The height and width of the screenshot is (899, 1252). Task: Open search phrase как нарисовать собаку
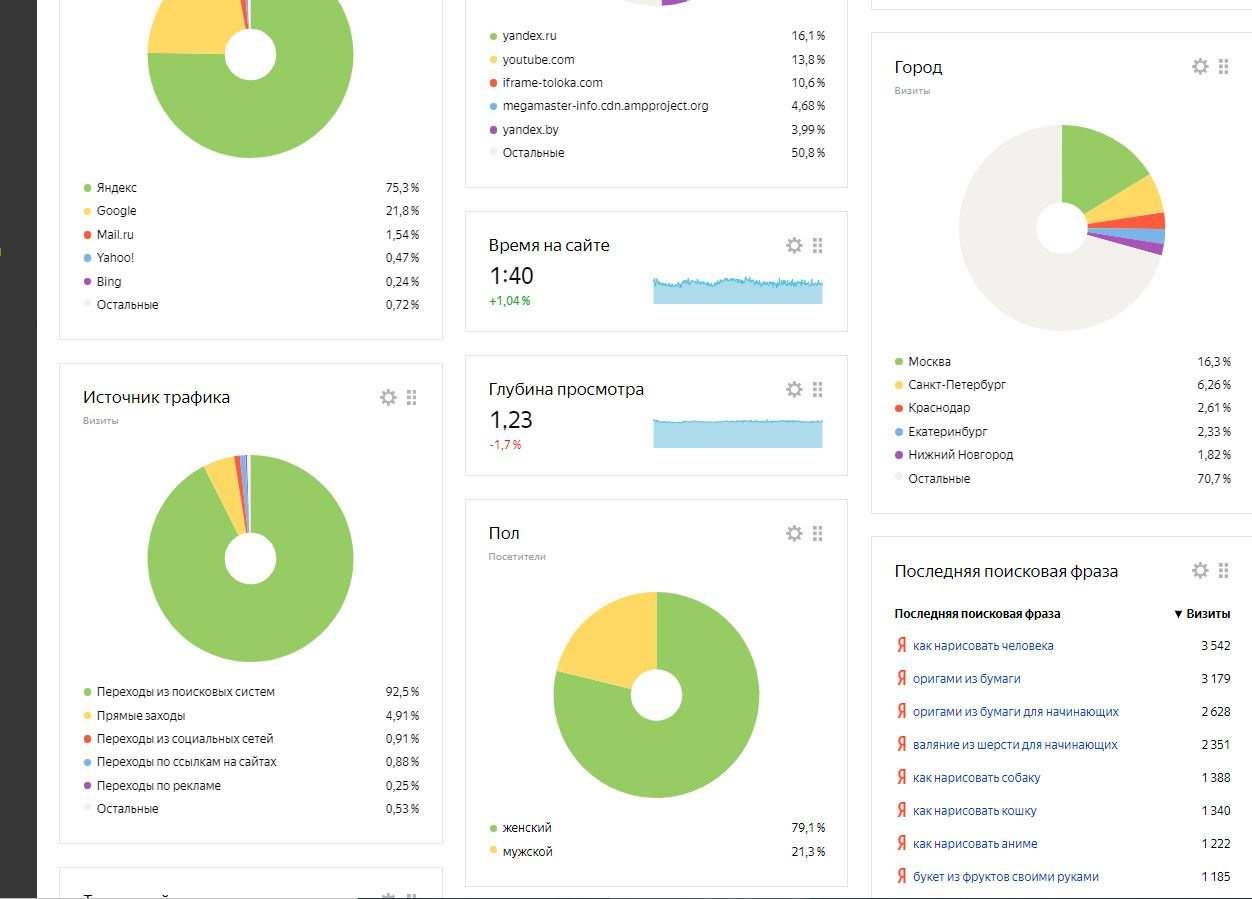[x=977, y=778]
